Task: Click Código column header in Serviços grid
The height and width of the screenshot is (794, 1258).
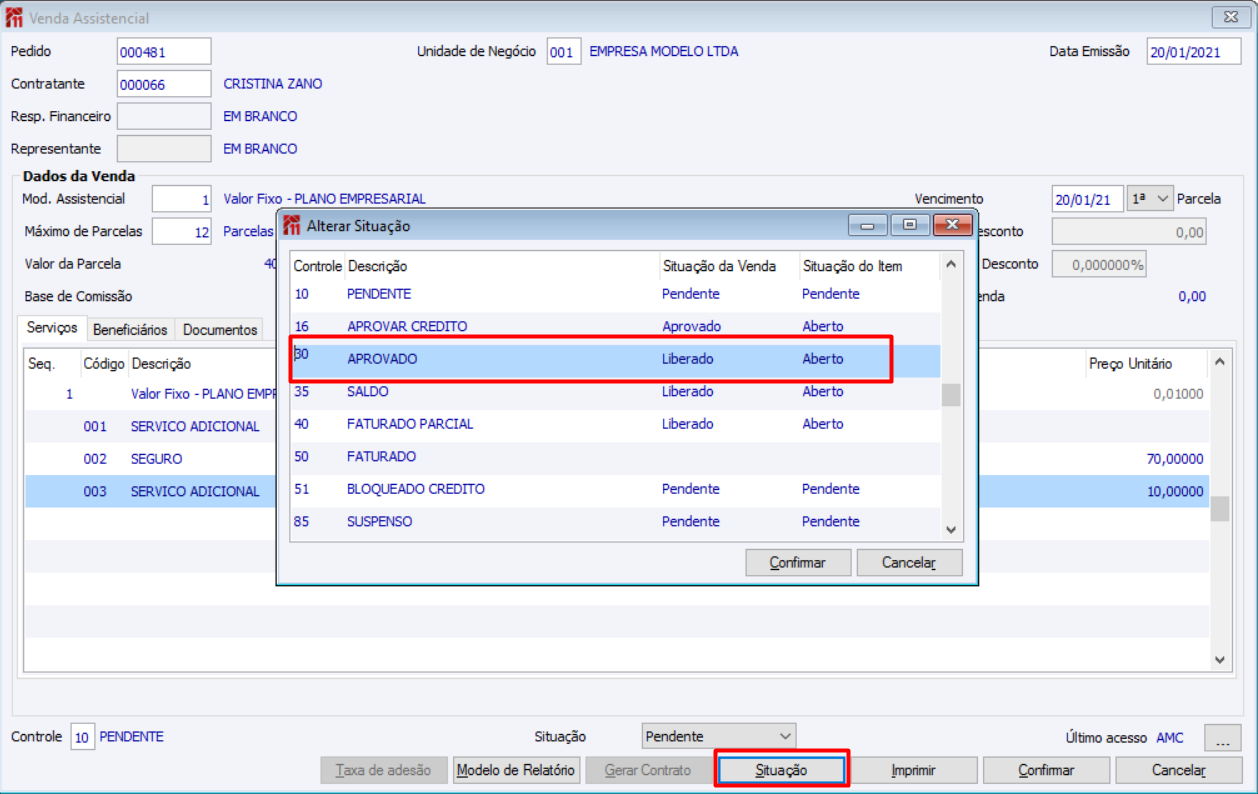Action: click(104, 364)
